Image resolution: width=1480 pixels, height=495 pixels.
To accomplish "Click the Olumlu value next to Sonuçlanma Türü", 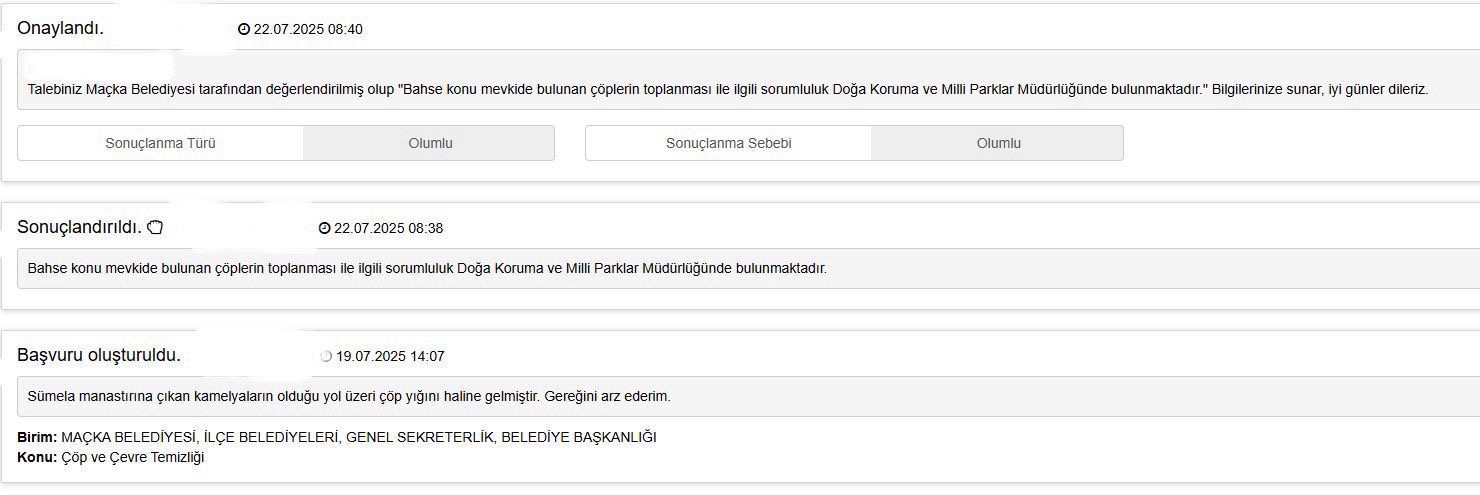I will (x=430, y=143).
